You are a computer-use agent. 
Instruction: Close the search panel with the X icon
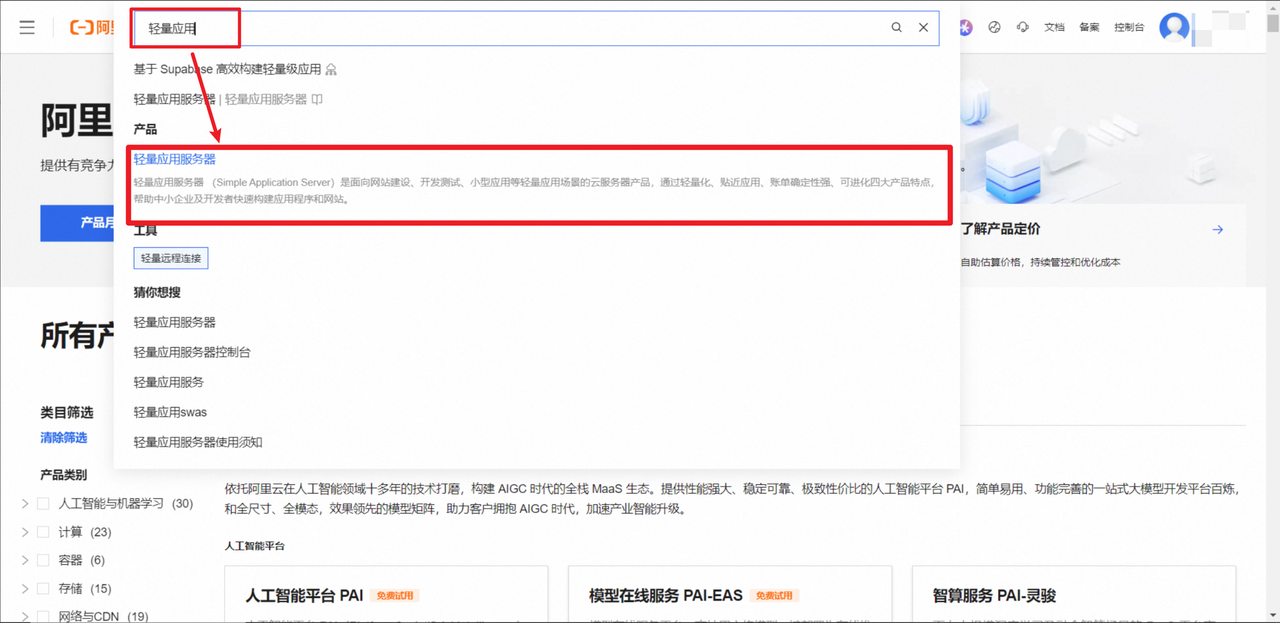point(924,27)
